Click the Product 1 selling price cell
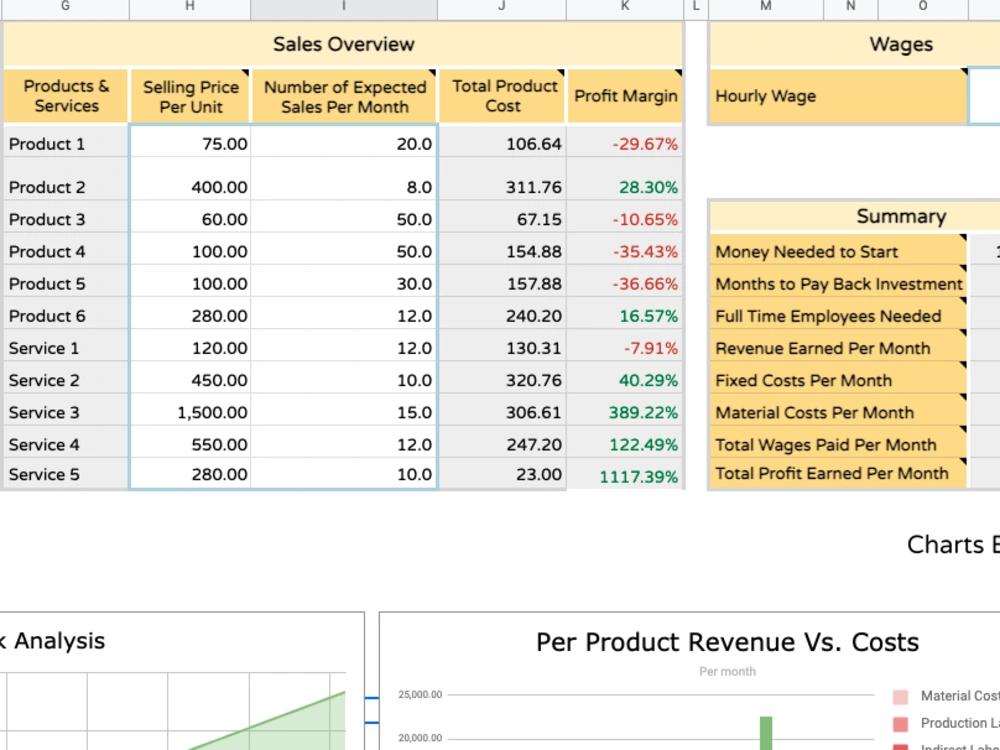1000x750 pixels. [190, 142]
